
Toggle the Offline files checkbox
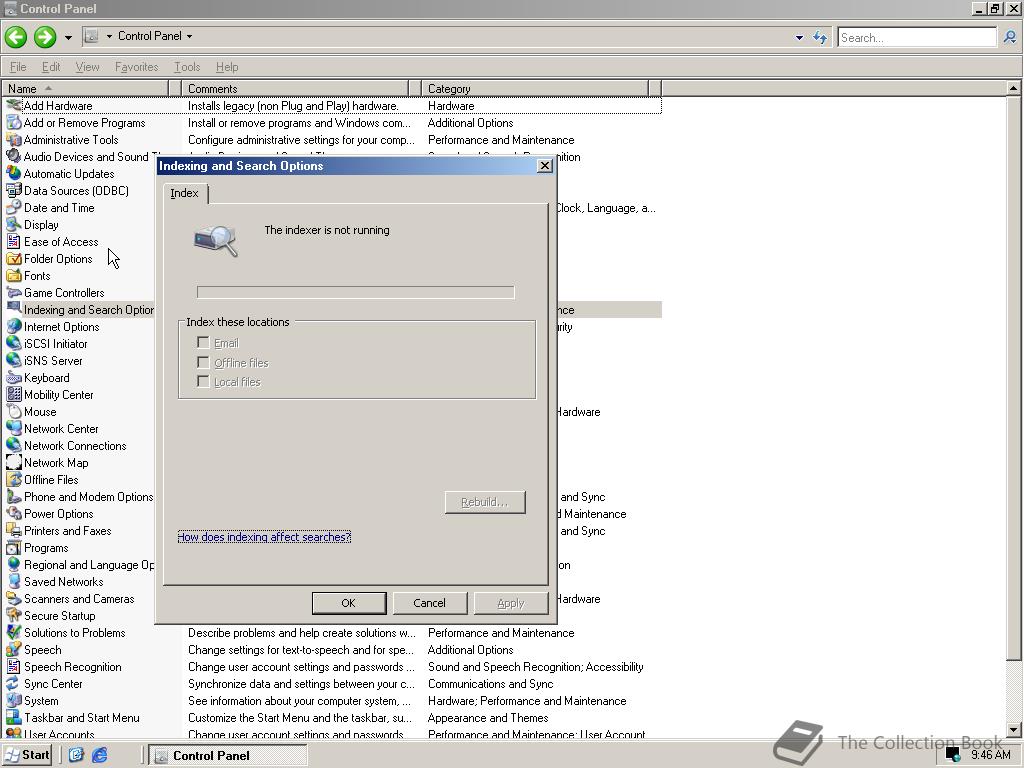pos(203,362)
